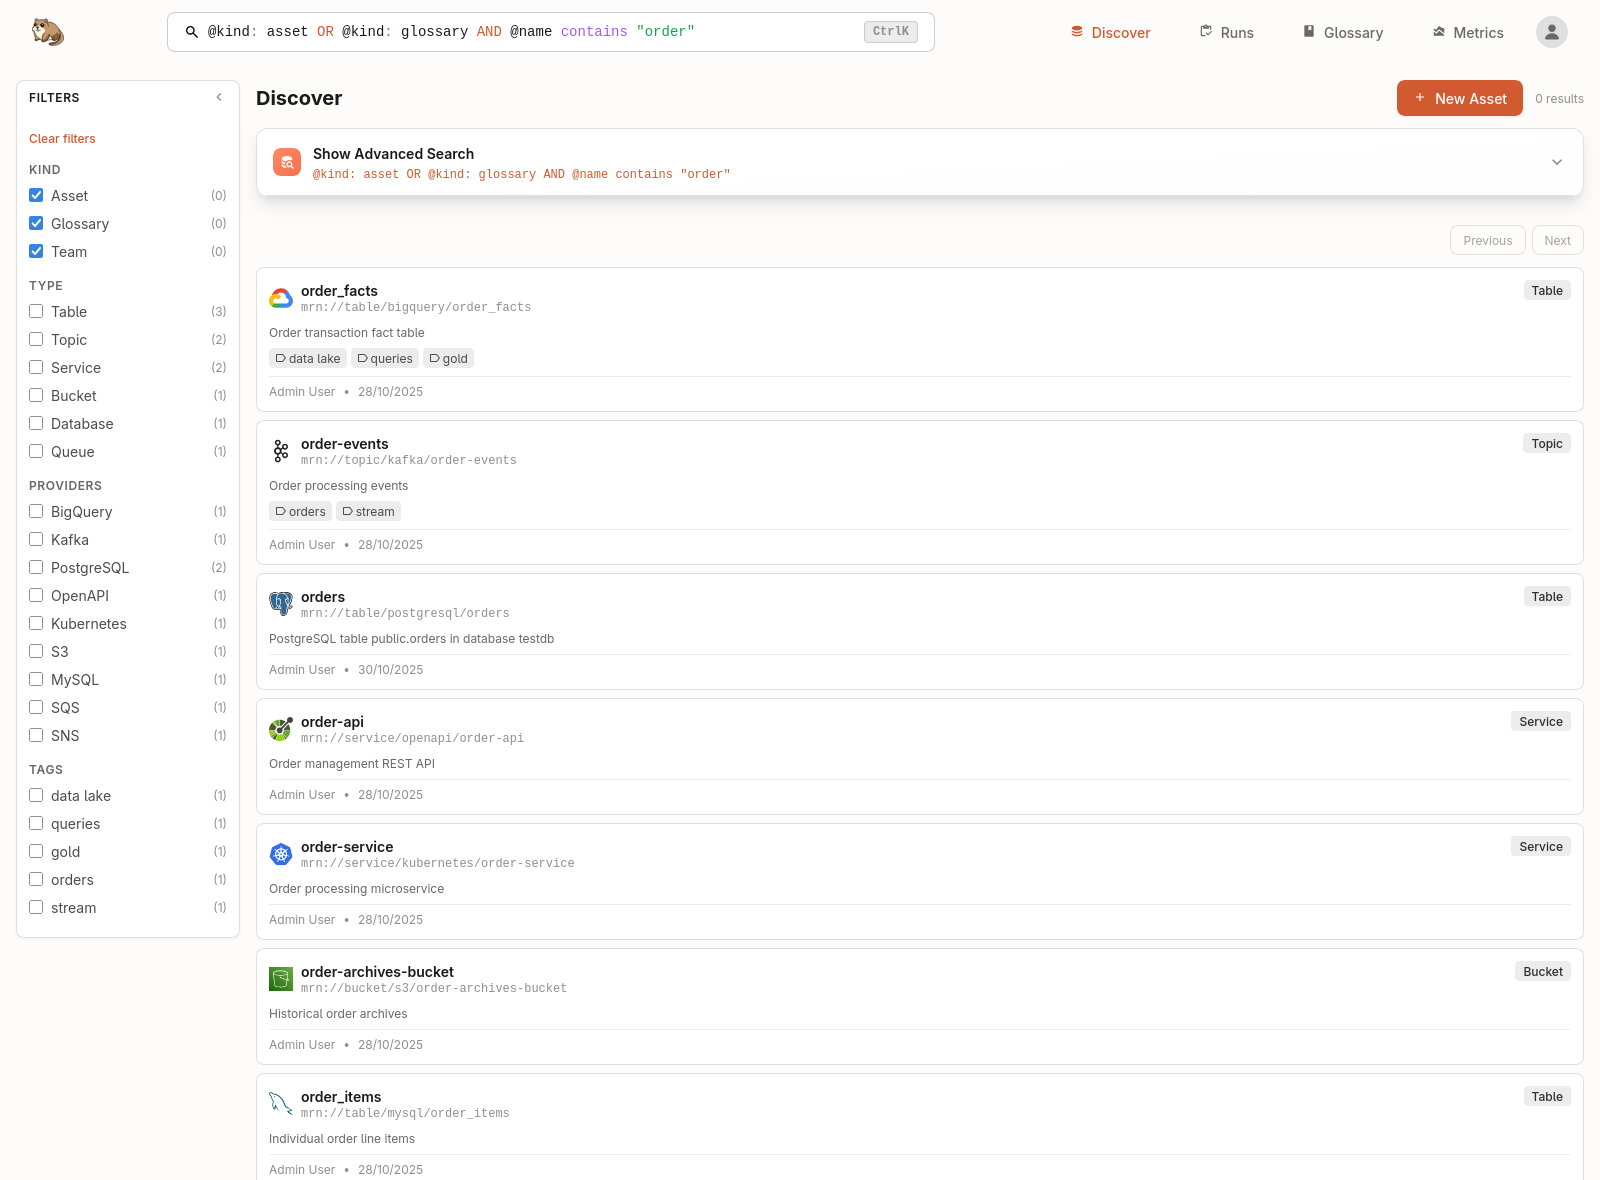Click the MySQL dolphin icon on order_items
The height and width of the screenshot is (1180, 1600).
point(281,1104)
